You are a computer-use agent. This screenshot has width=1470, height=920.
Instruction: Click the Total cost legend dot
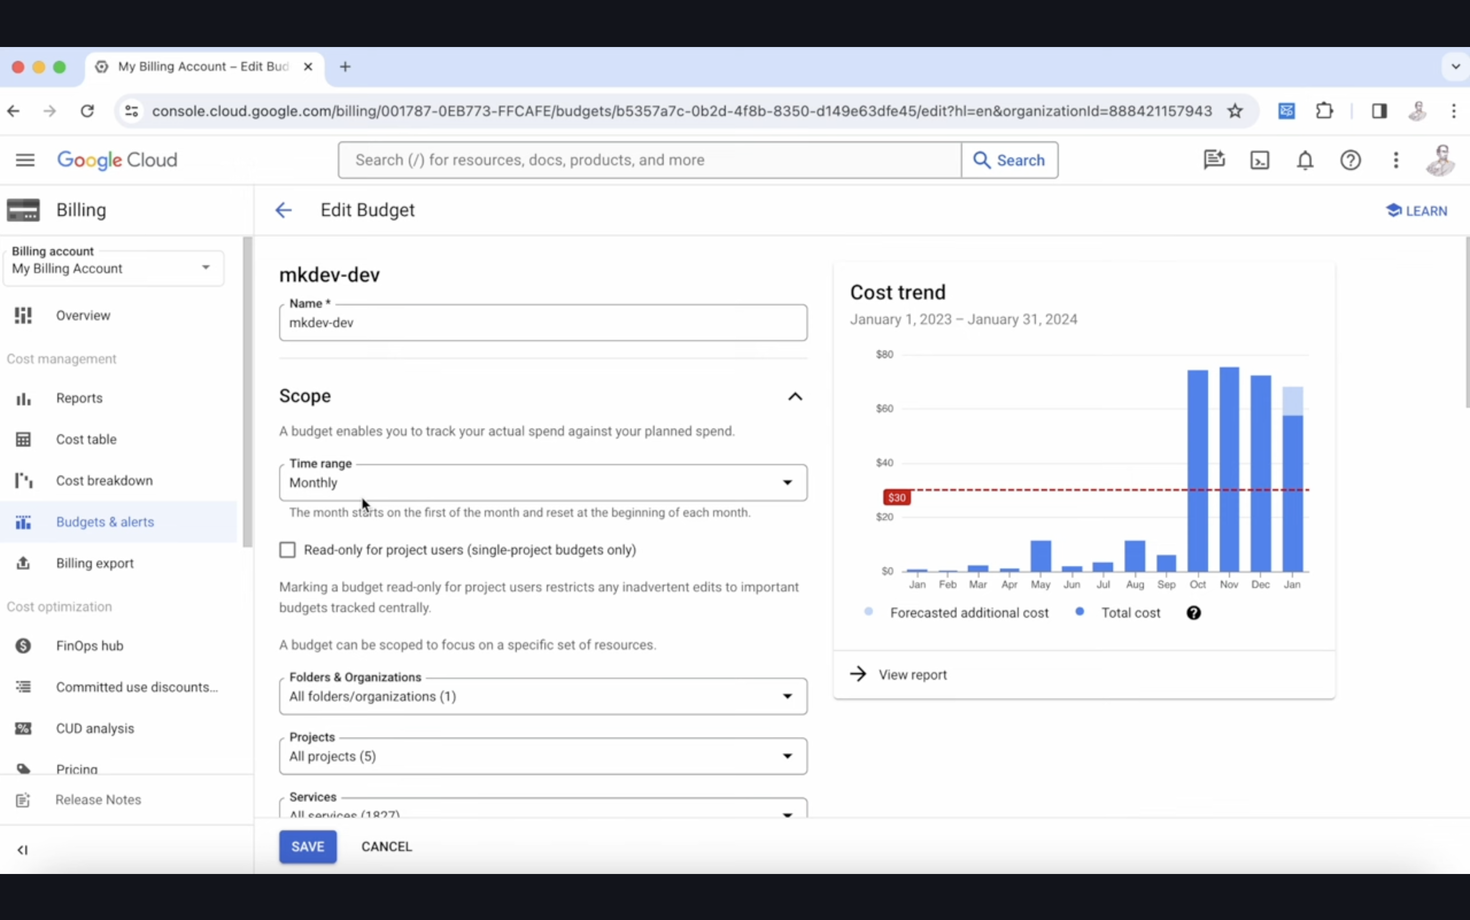1080,612
